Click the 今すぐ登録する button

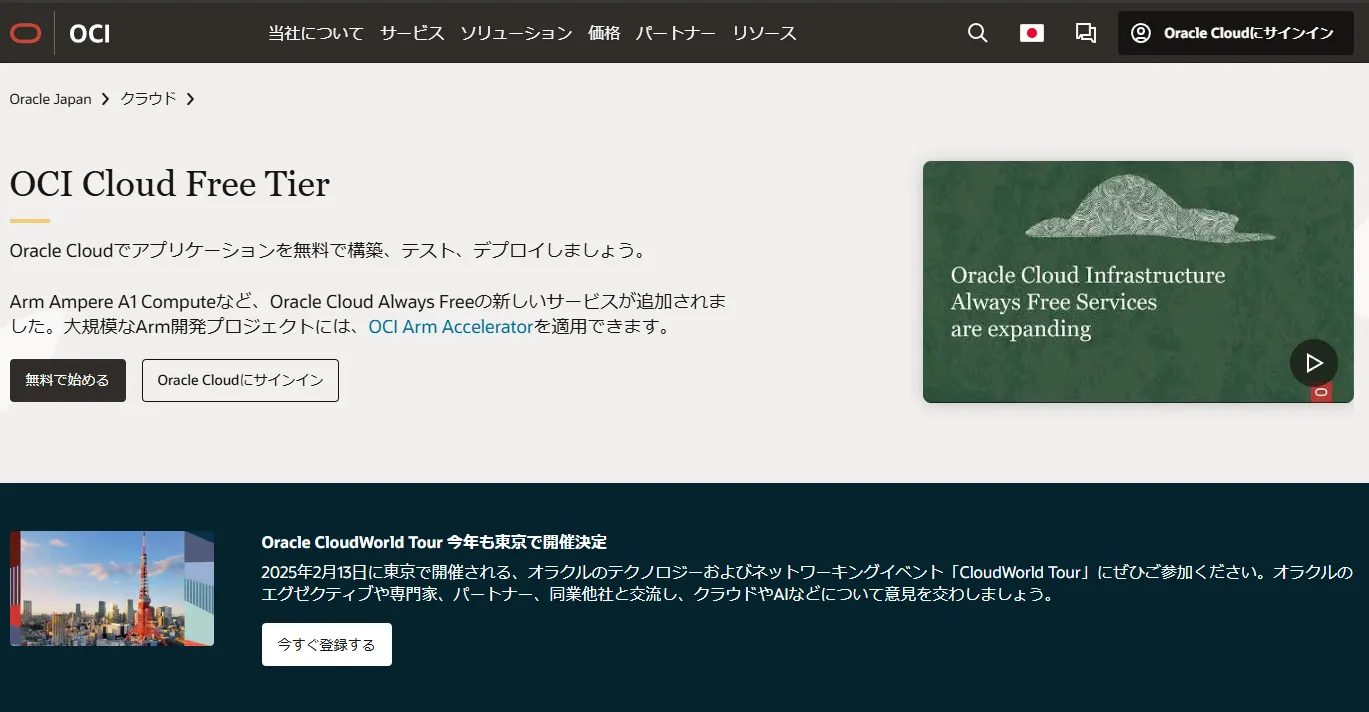pos(326,645)
